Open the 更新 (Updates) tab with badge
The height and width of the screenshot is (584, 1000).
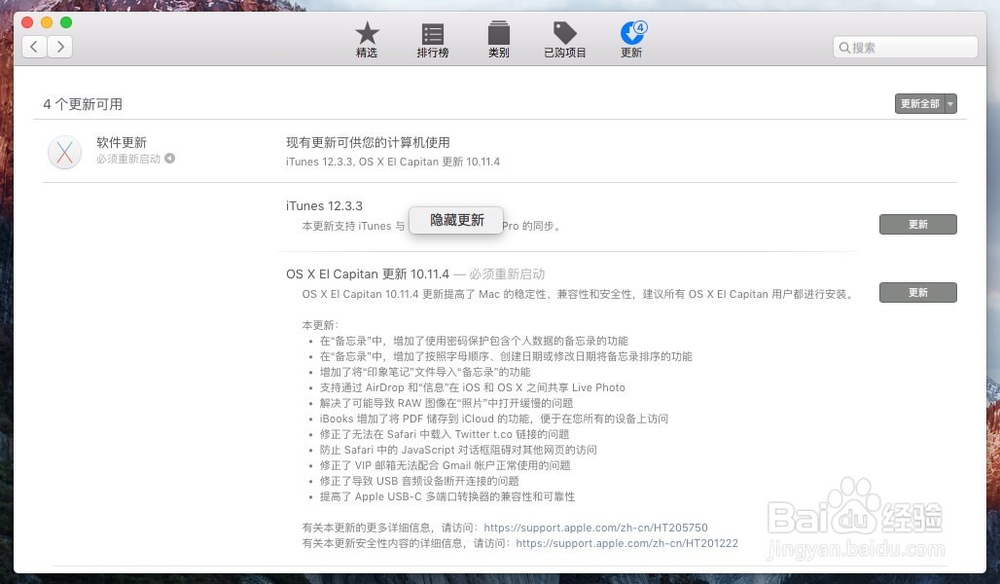pos(632,40)
